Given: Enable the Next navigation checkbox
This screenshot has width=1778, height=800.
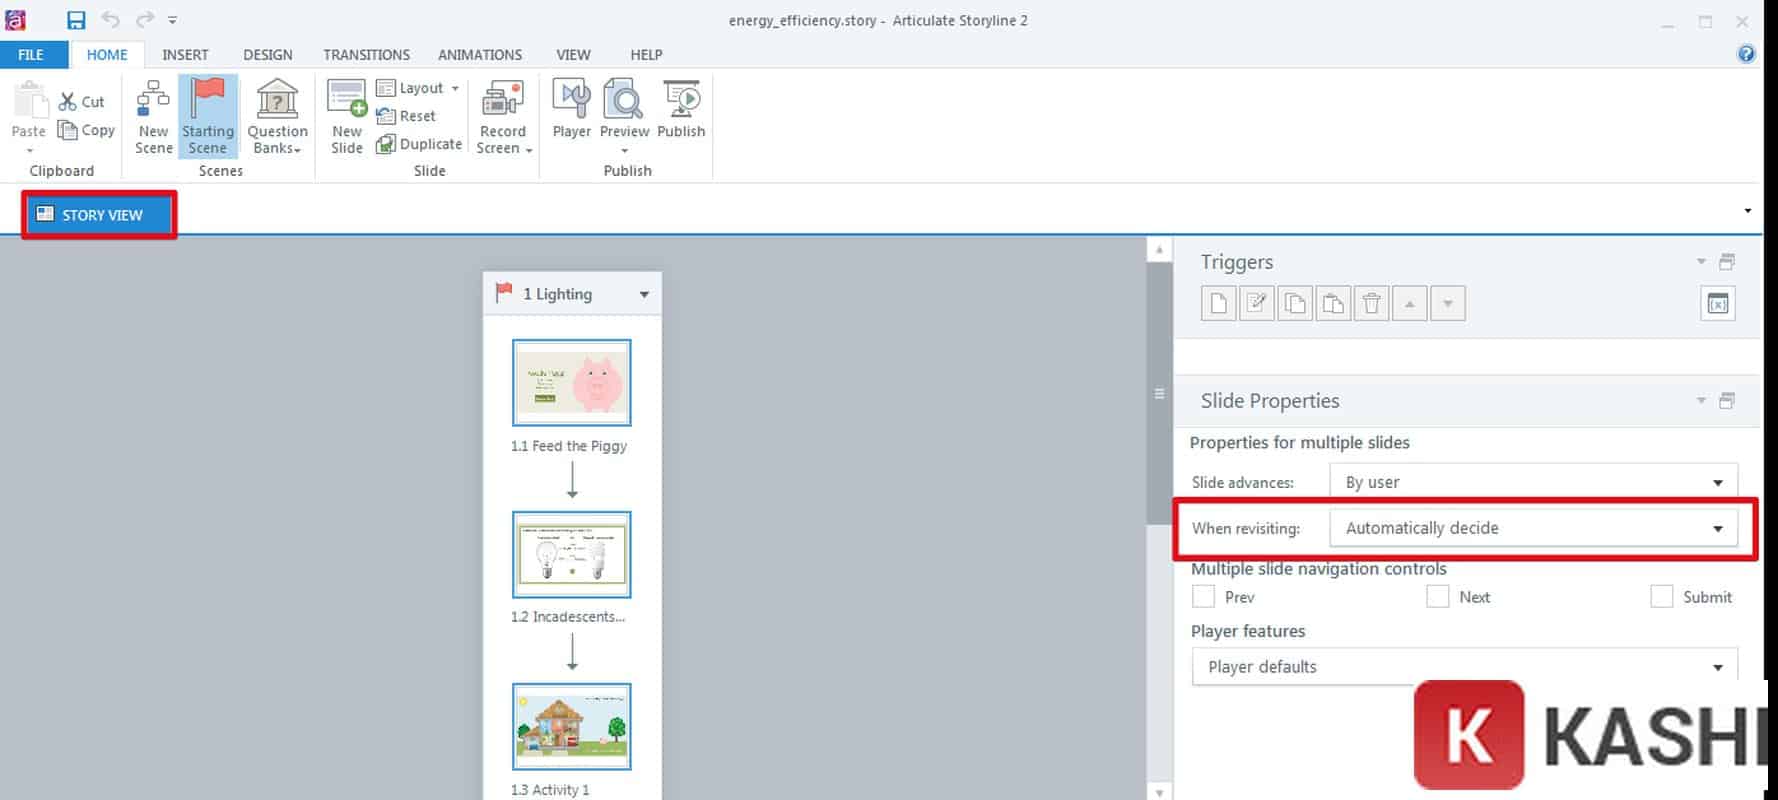Looking at the screenshot, I should (1437, 597).
